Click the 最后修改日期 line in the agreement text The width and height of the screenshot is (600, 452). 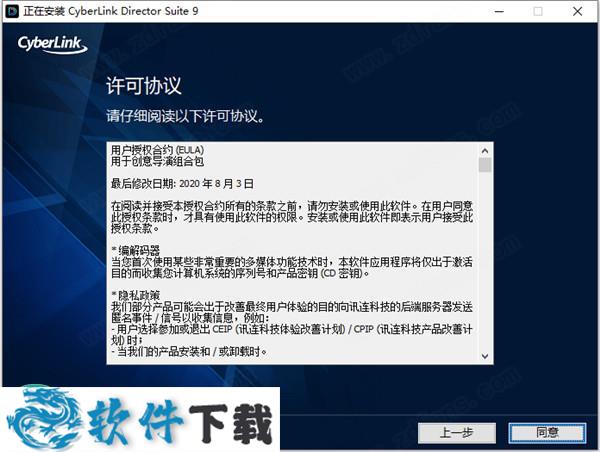182,184
